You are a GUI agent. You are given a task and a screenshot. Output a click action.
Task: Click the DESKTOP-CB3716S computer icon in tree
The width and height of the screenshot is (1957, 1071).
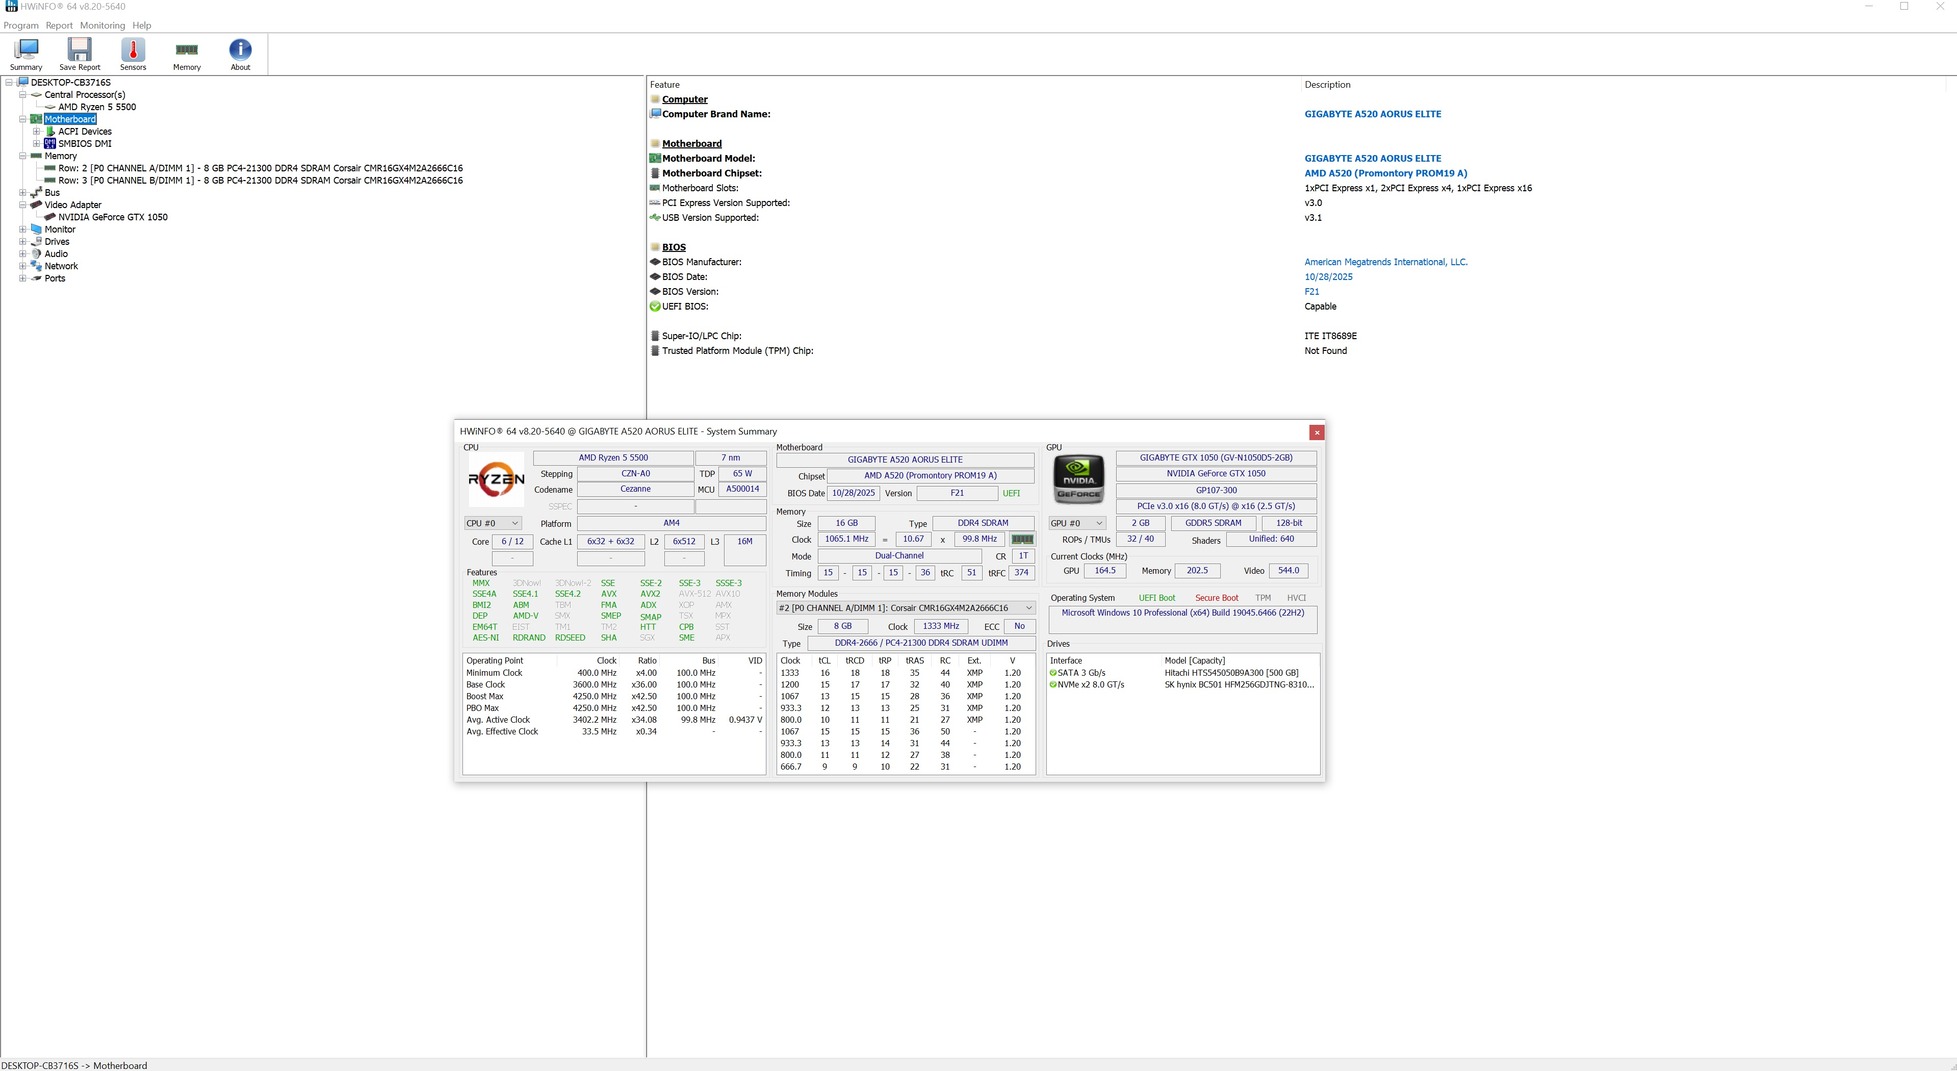click(23, 83)
